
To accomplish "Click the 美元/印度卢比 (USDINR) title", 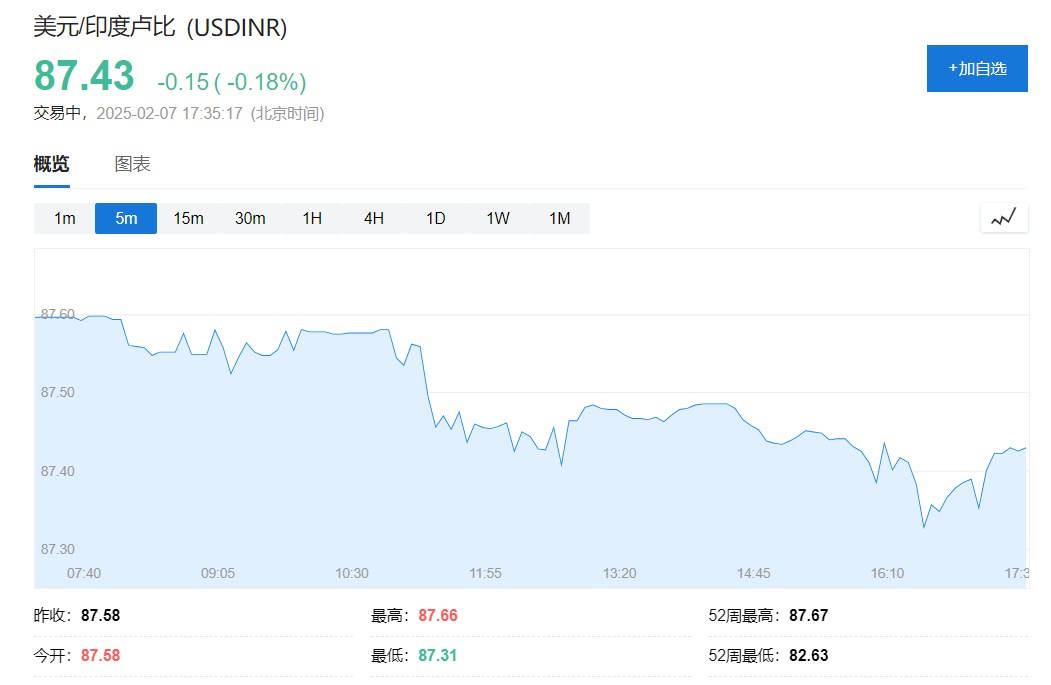I will (x=160, y=27).
